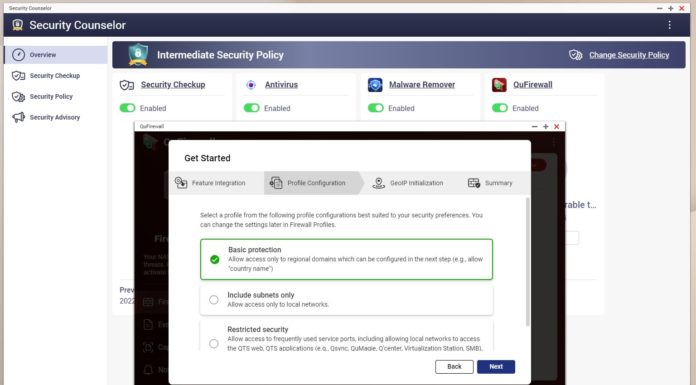This screenshot has width=696, height=385.
Task: Click the Security Checkup shield icon in sidebar
Action: pos(18,75)
